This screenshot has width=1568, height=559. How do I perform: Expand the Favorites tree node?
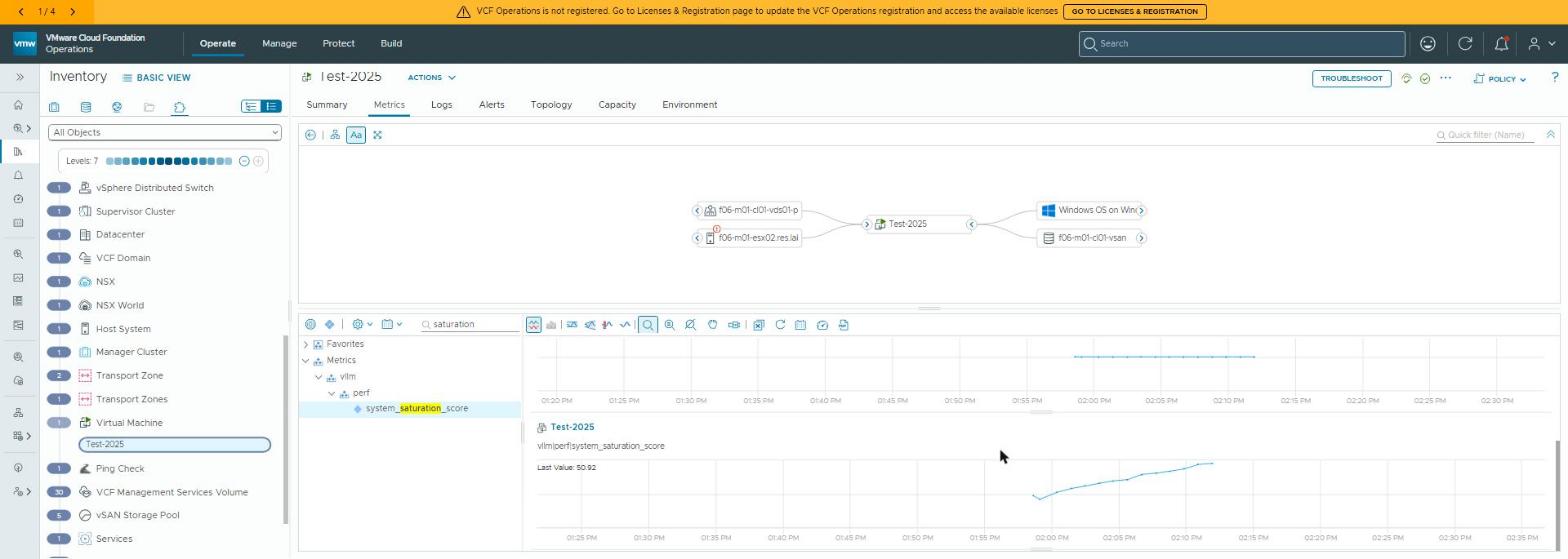click(x=306, y=344)
